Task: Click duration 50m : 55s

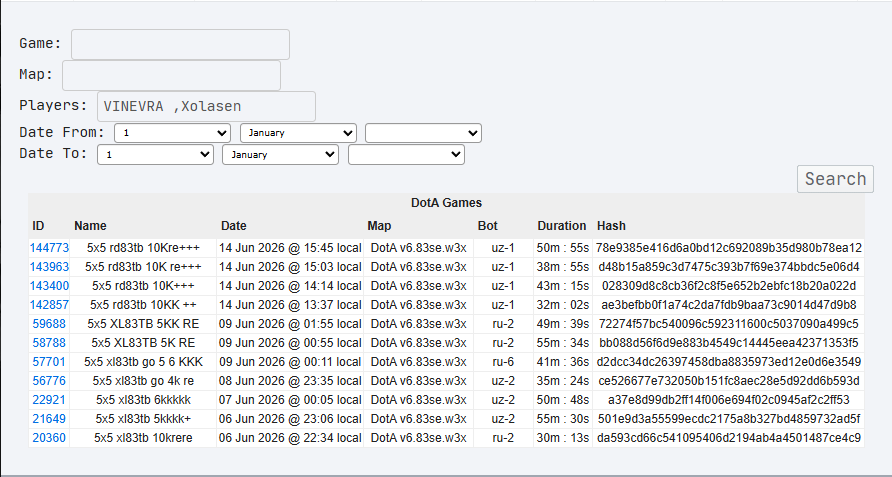Action: point(563,248)
